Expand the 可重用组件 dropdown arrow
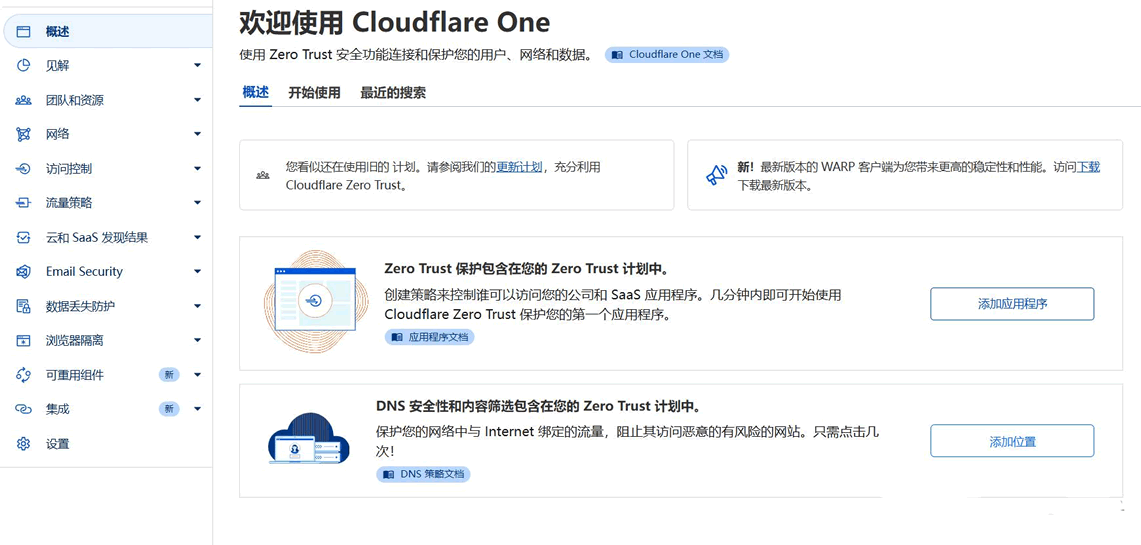The height and width of the screenshot is (545, 1141). (x=197, y=375)
